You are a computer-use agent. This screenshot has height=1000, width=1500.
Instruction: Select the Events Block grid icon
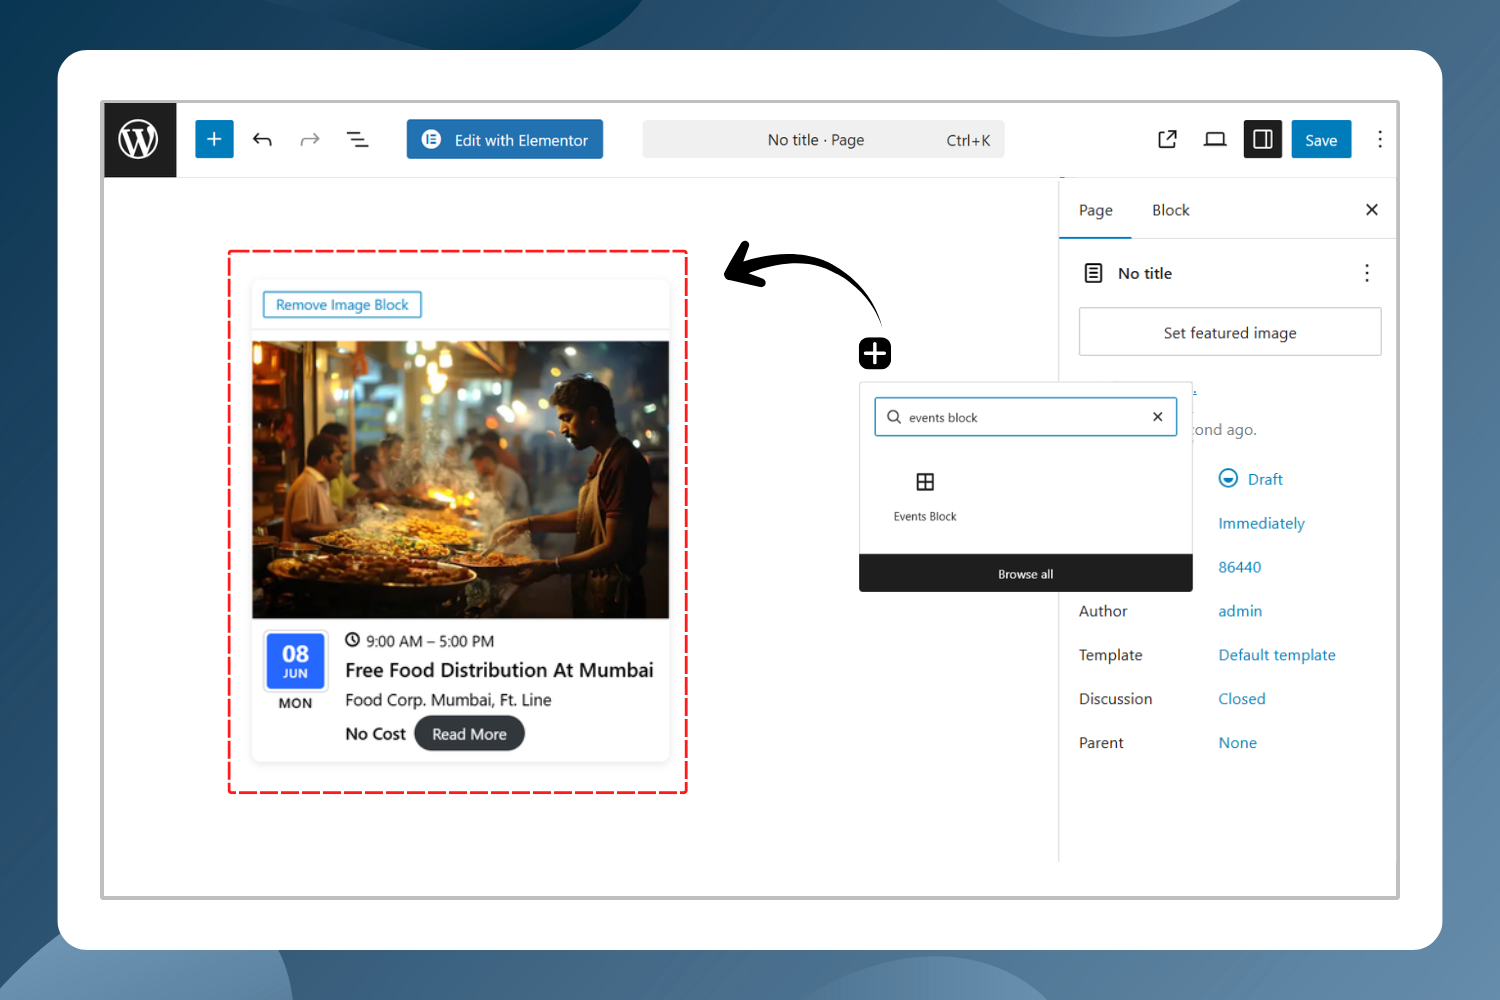(925, 482)
